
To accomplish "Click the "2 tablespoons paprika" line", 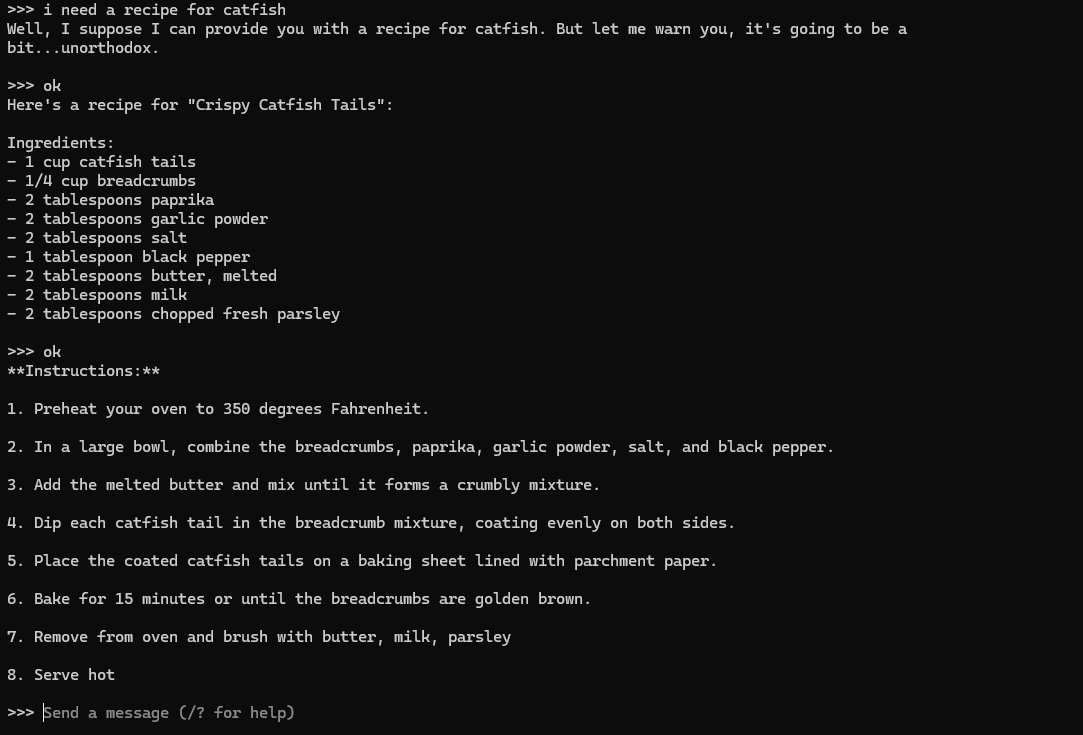I will point(111,200).
